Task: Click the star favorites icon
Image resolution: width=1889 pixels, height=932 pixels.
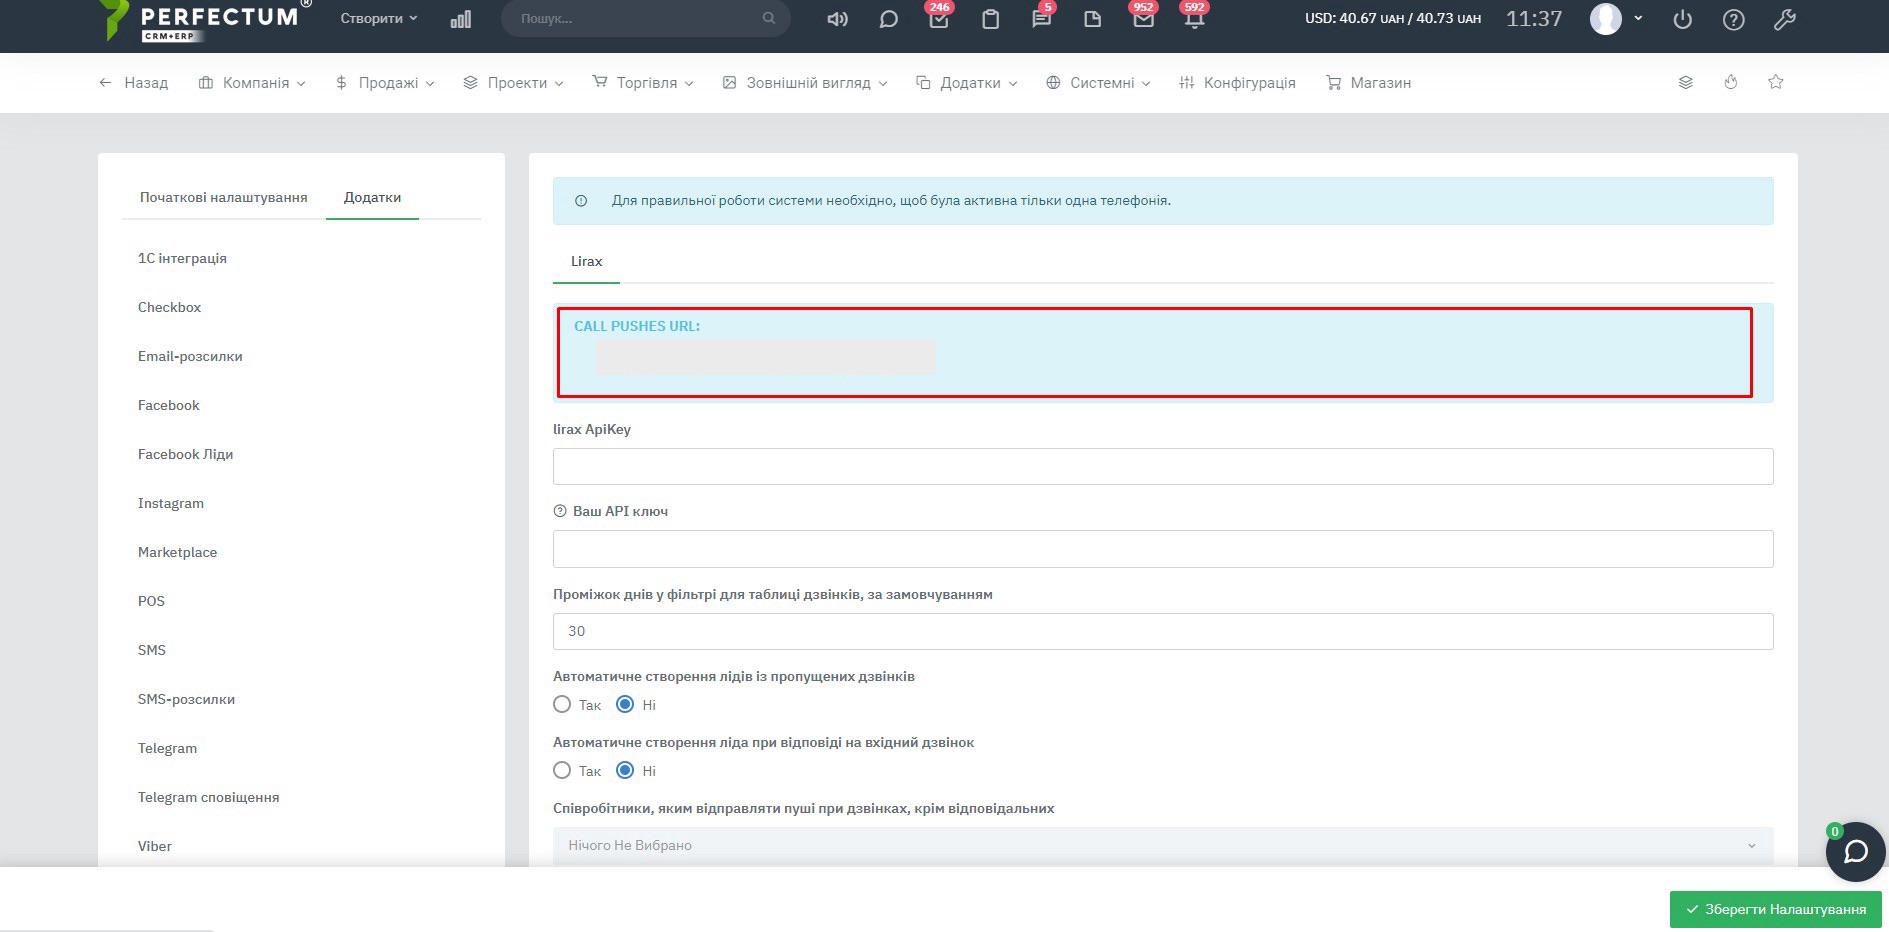Action: tap(1776, 82)
